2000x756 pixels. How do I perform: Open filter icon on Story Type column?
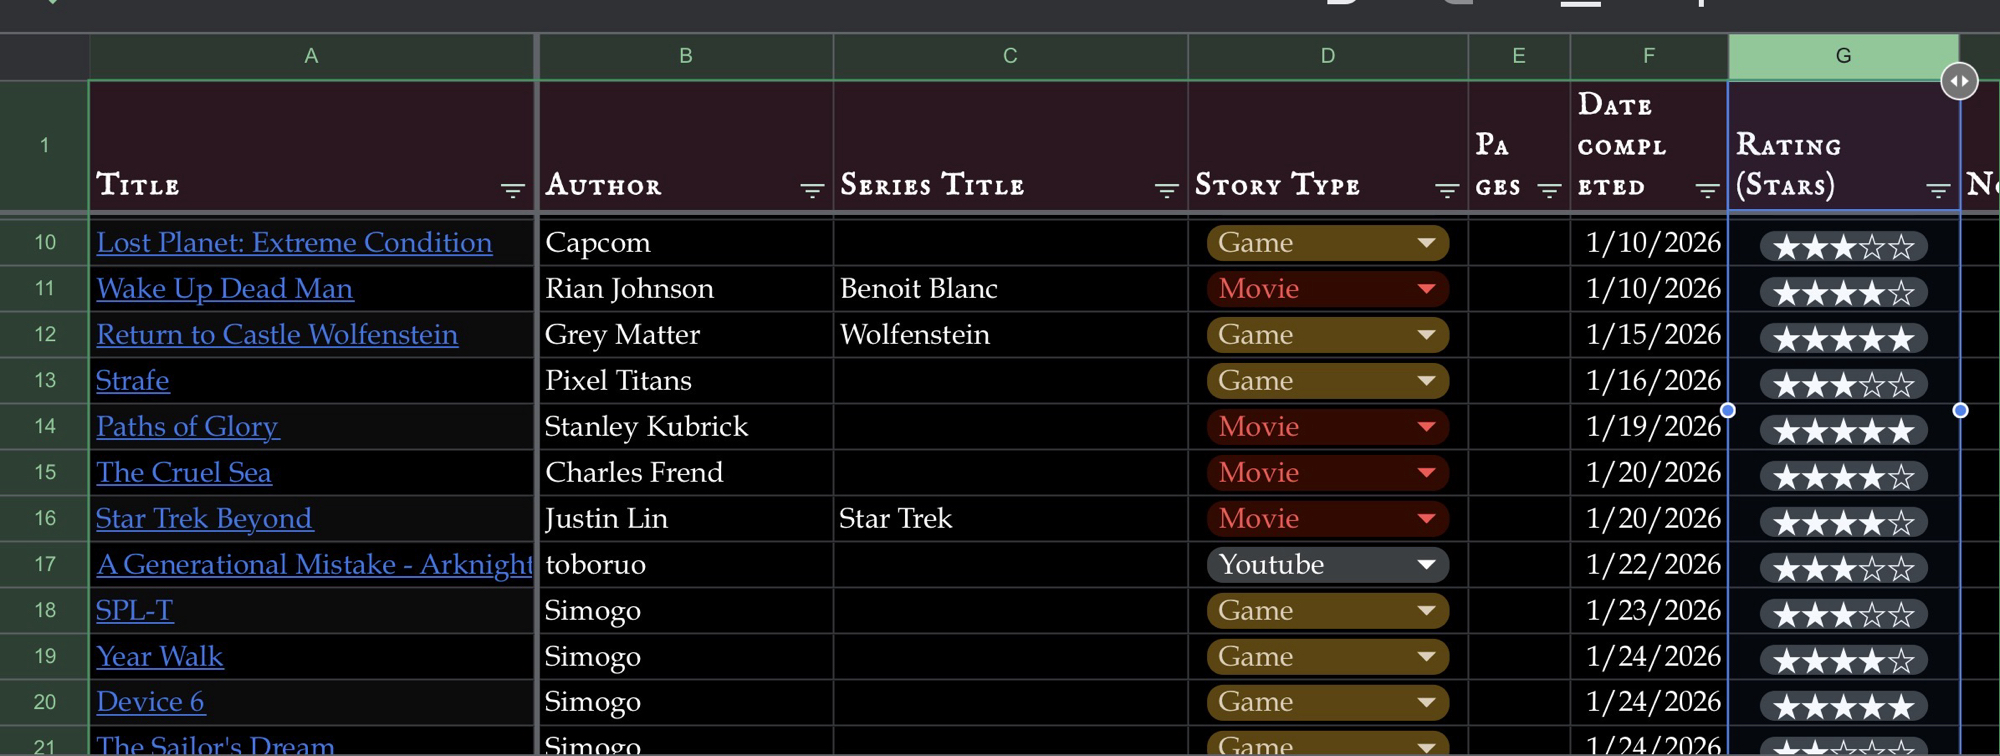pos(1446,190)
